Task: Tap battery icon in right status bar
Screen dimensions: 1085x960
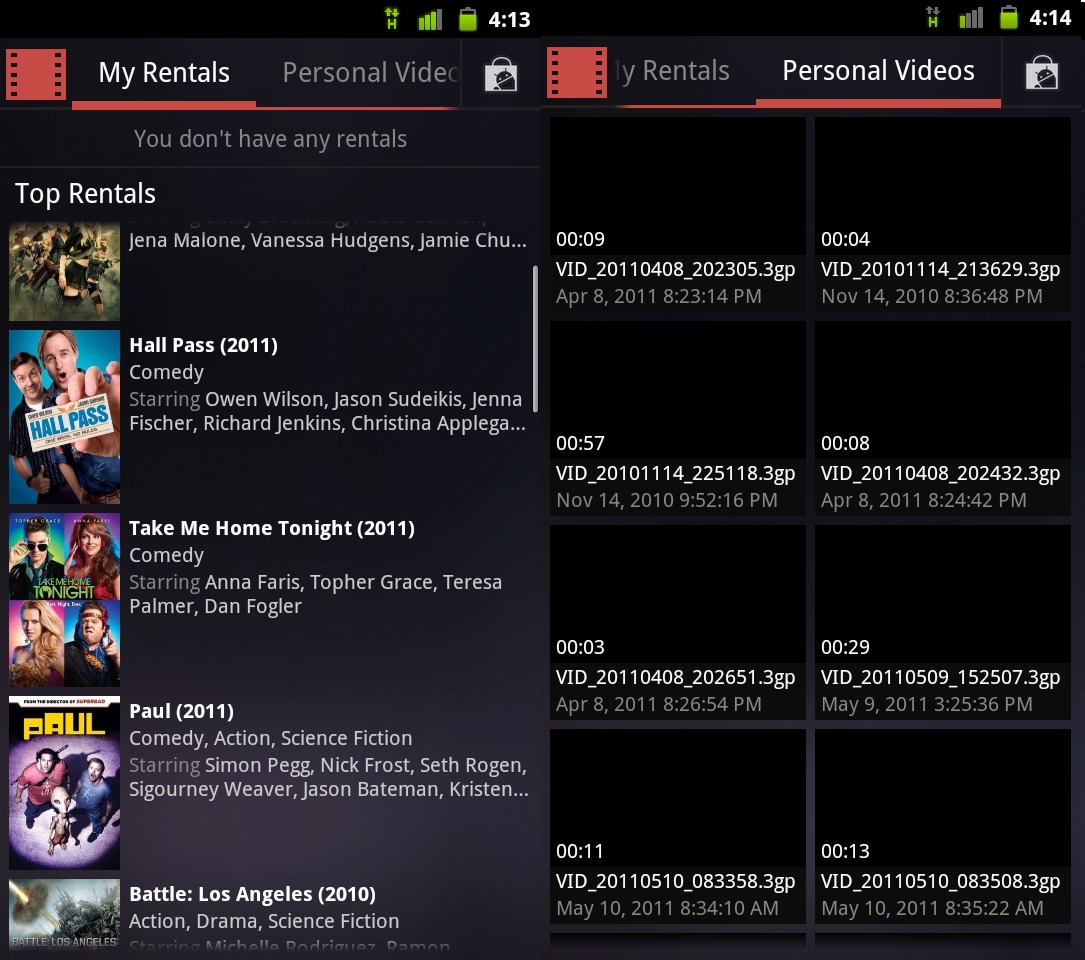Action: click(1009, 17)
